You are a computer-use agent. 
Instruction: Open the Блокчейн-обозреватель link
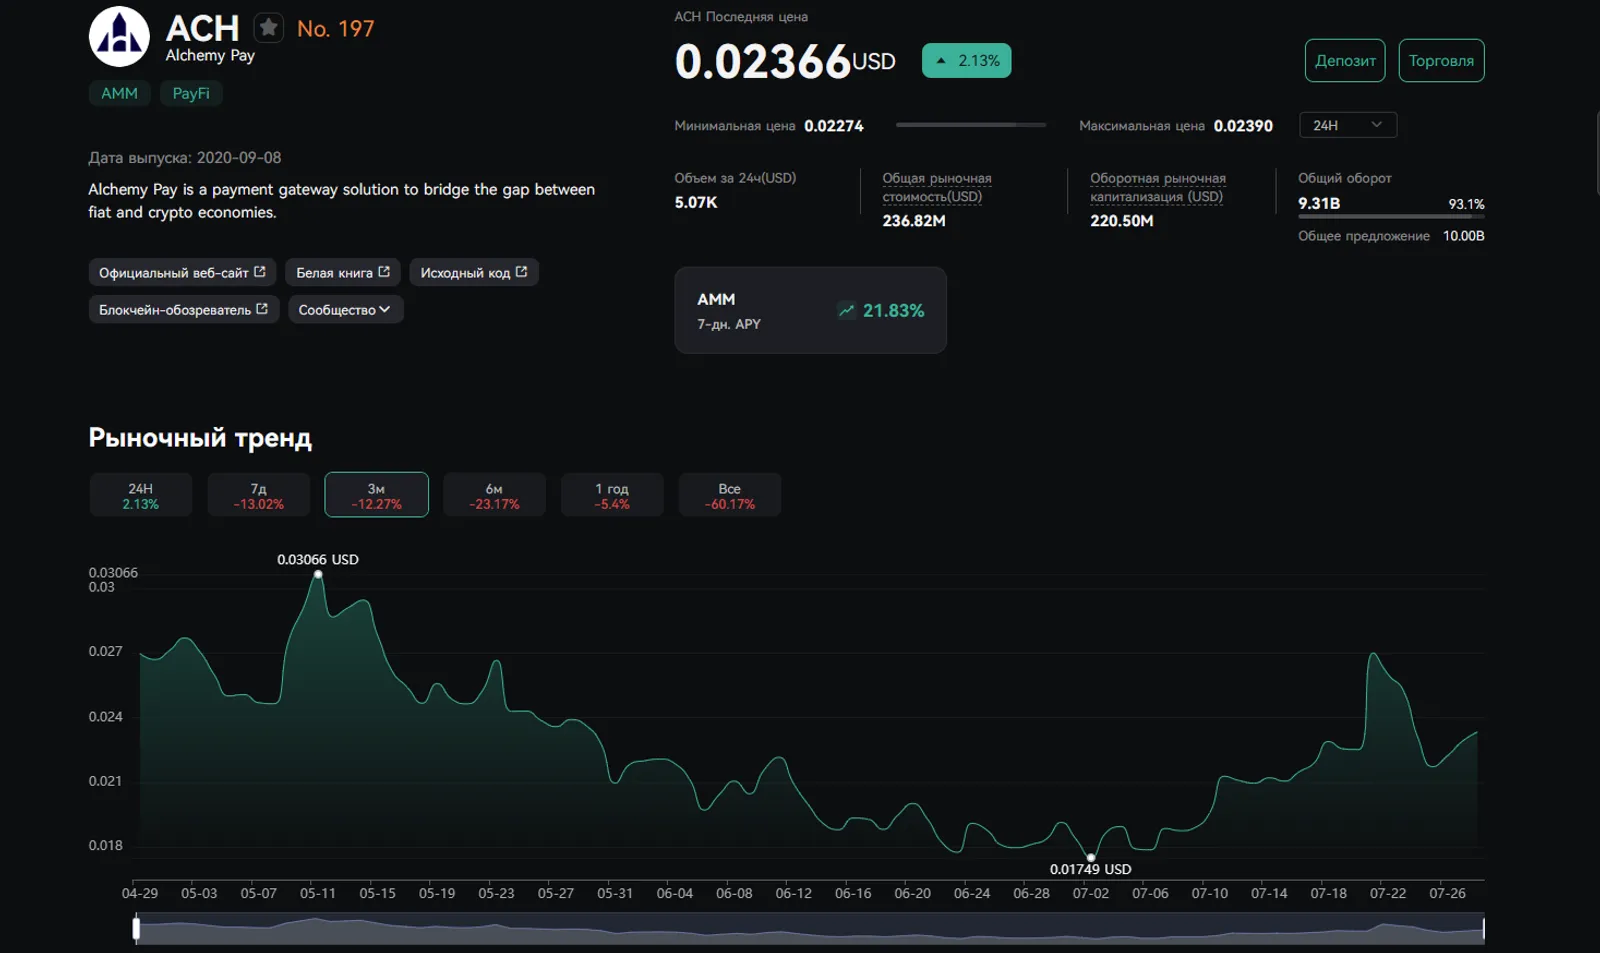pyautogui.click(x=183, y=309)
